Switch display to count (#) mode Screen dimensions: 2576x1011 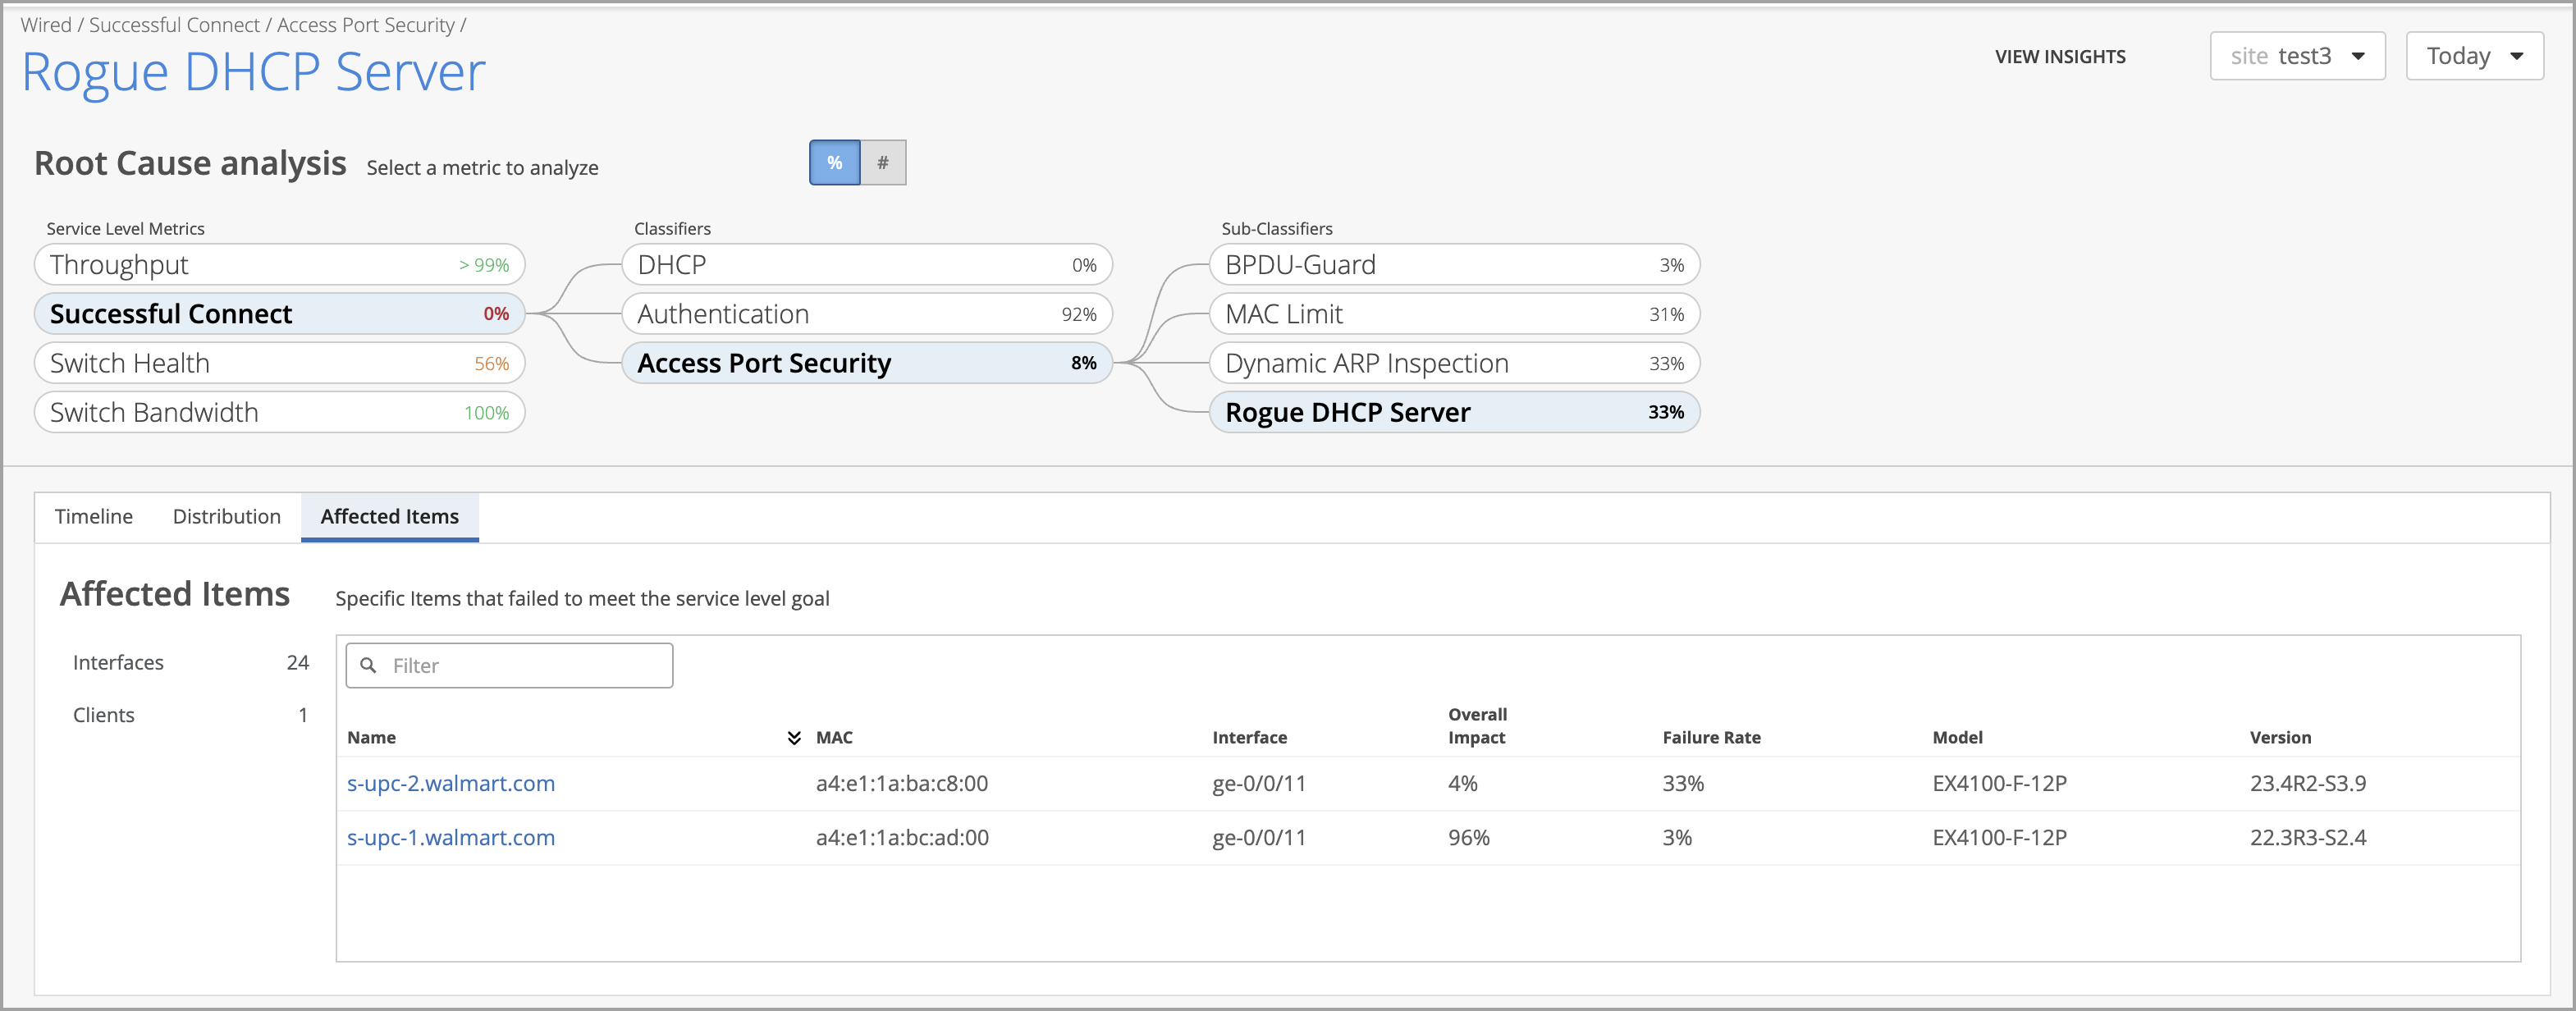882,163
